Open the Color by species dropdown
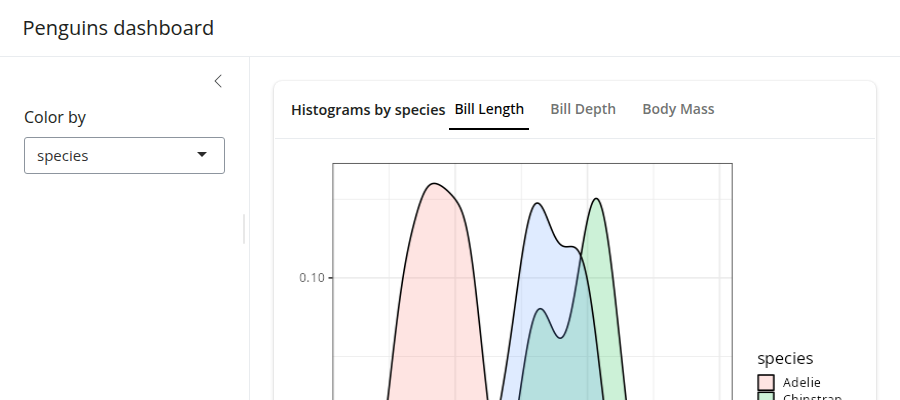Image resolution: width=900 pixels, height=400 pixels. (x=124, y=155)
